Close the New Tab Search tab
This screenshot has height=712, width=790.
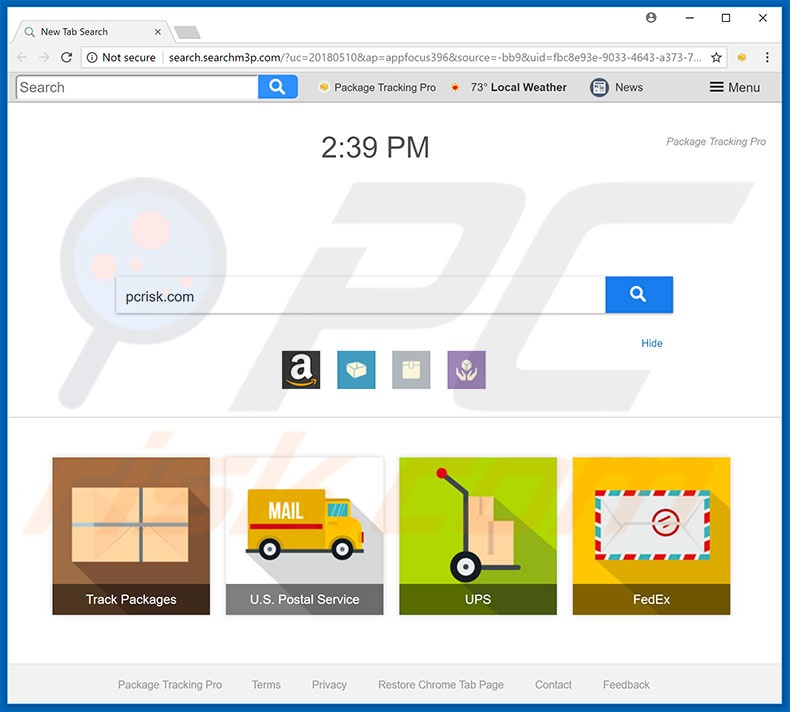(158, 32)
